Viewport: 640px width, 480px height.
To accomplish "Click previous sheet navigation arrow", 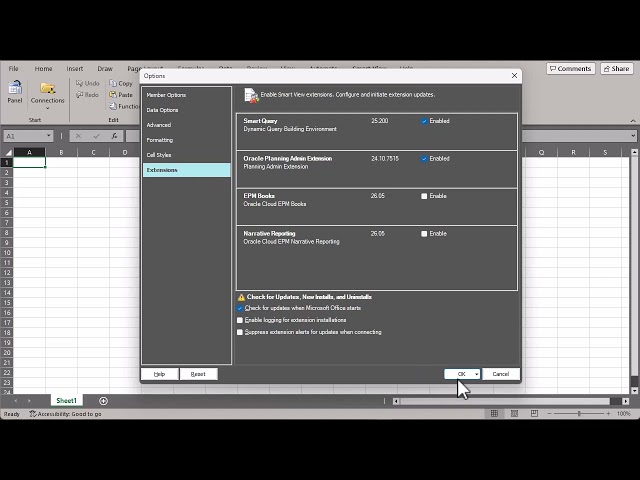I will pyautogui.click(x=16, y=401).
